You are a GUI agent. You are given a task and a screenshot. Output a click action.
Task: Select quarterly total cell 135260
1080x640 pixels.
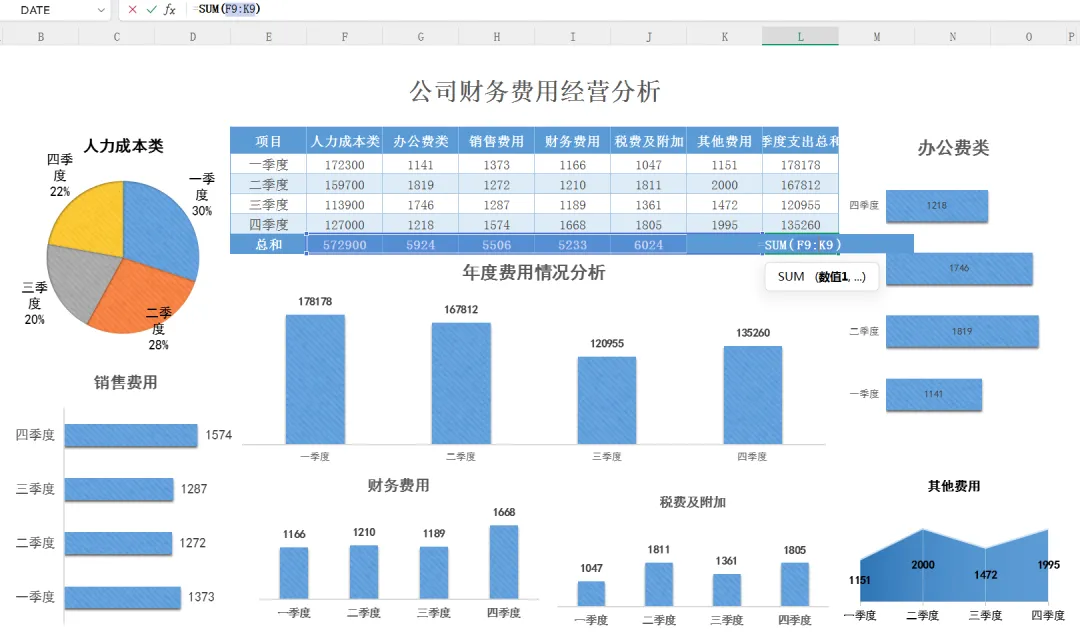coord(800,225)
